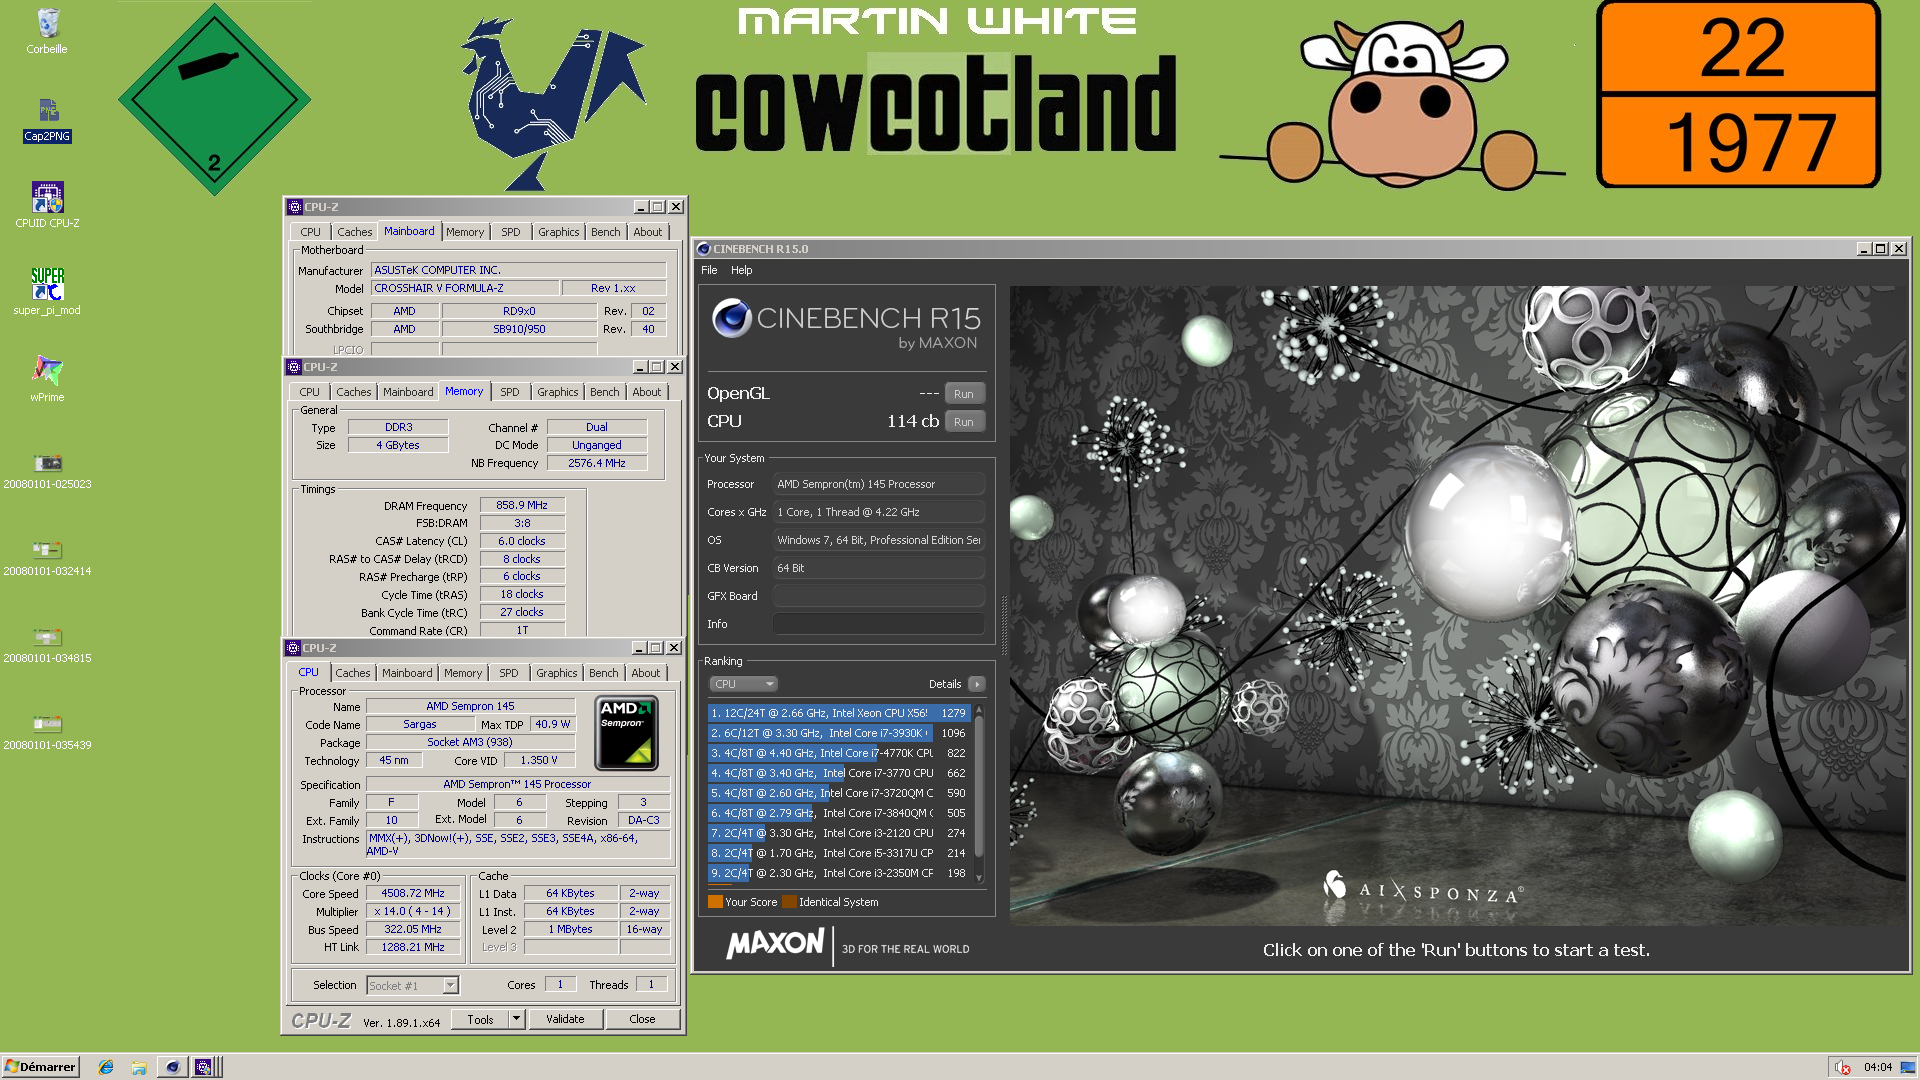Open About tab in the Mainboard CPU-Z window

pos(648,232)
